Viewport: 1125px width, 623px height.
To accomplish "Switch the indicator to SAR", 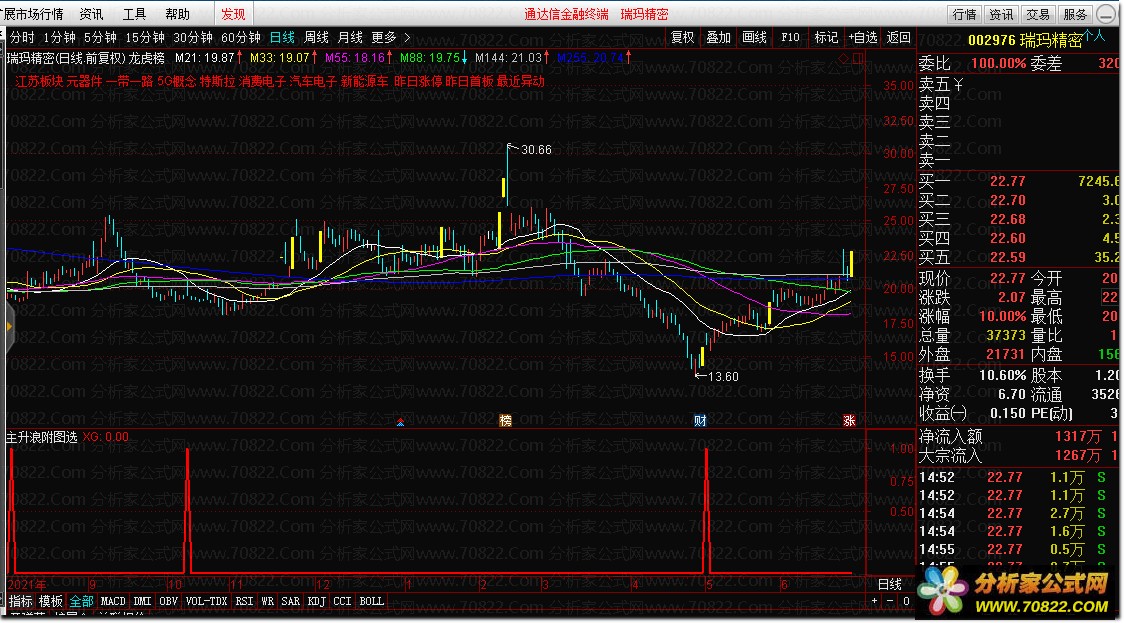I will point(291,601).
